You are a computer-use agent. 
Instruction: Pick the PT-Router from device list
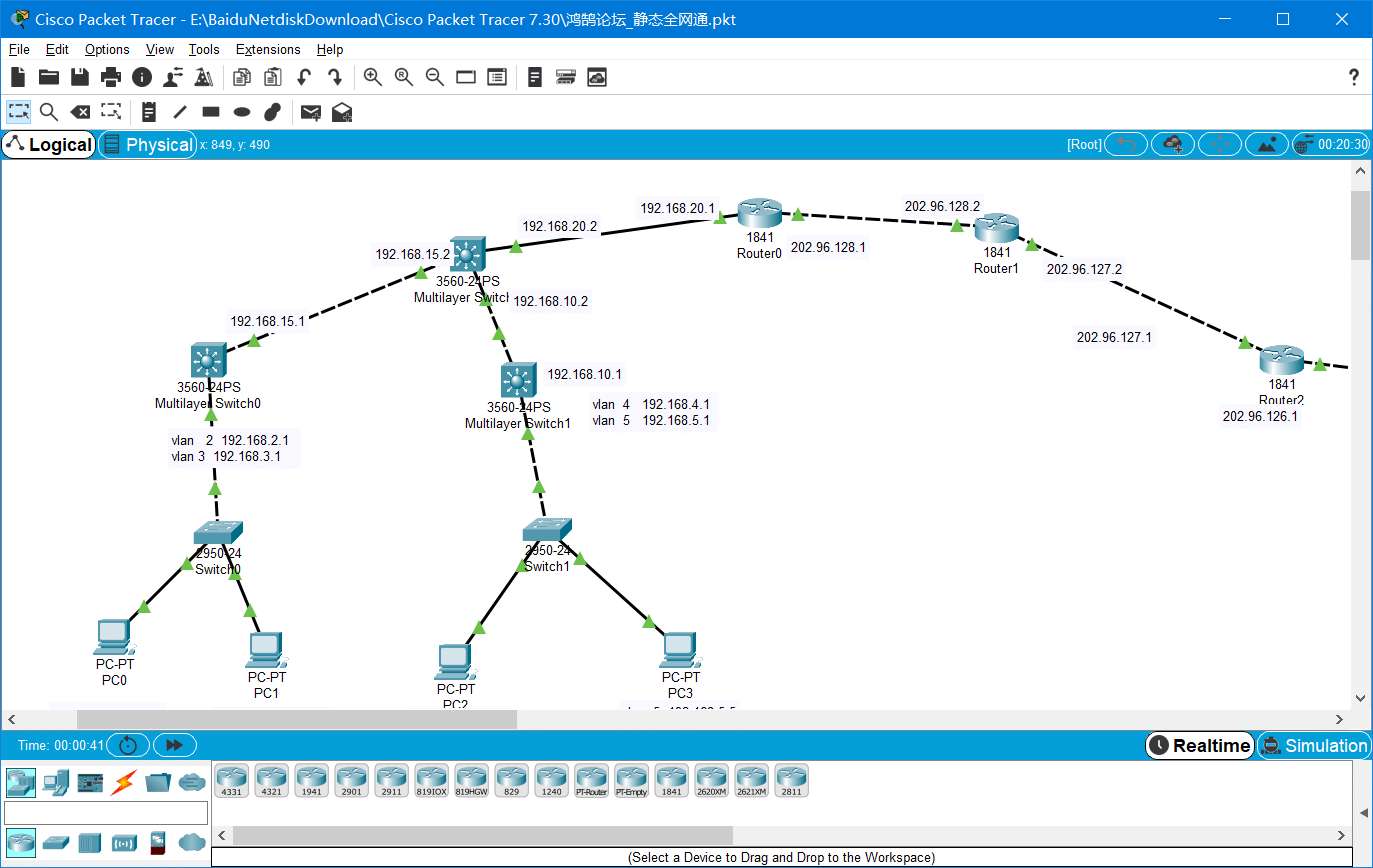[x=591, y=780]
